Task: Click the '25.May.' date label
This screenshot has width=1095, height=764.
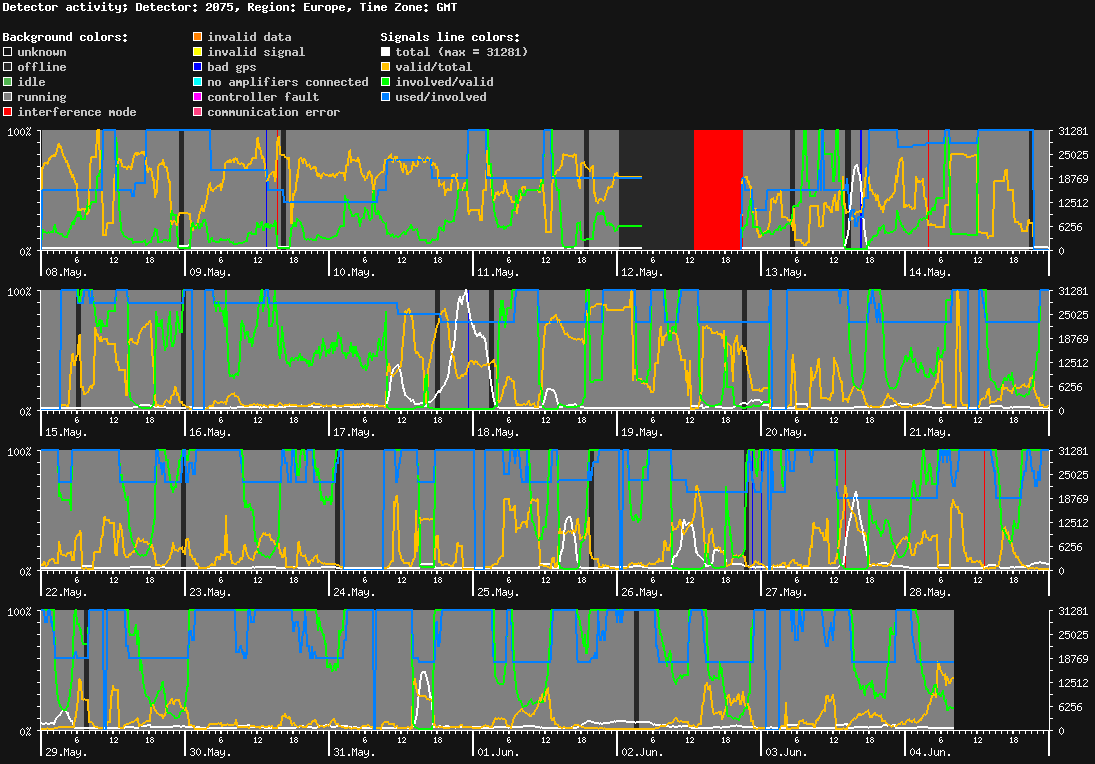Action: (498, 592)
